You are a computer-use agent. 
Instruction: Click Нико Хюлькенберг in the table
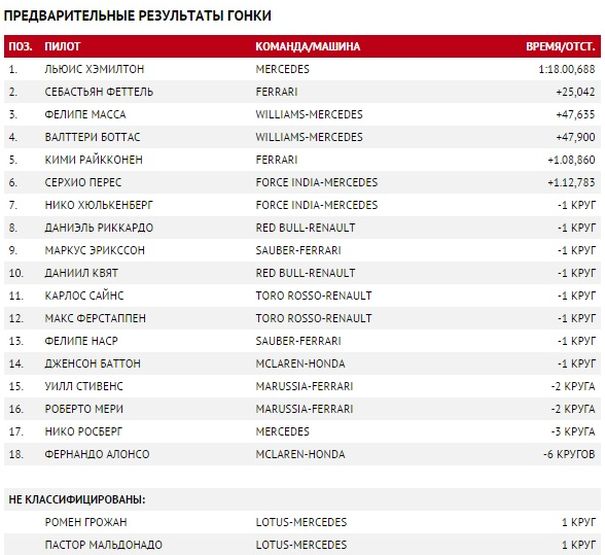pyautogui.click(x=101, y=205)
